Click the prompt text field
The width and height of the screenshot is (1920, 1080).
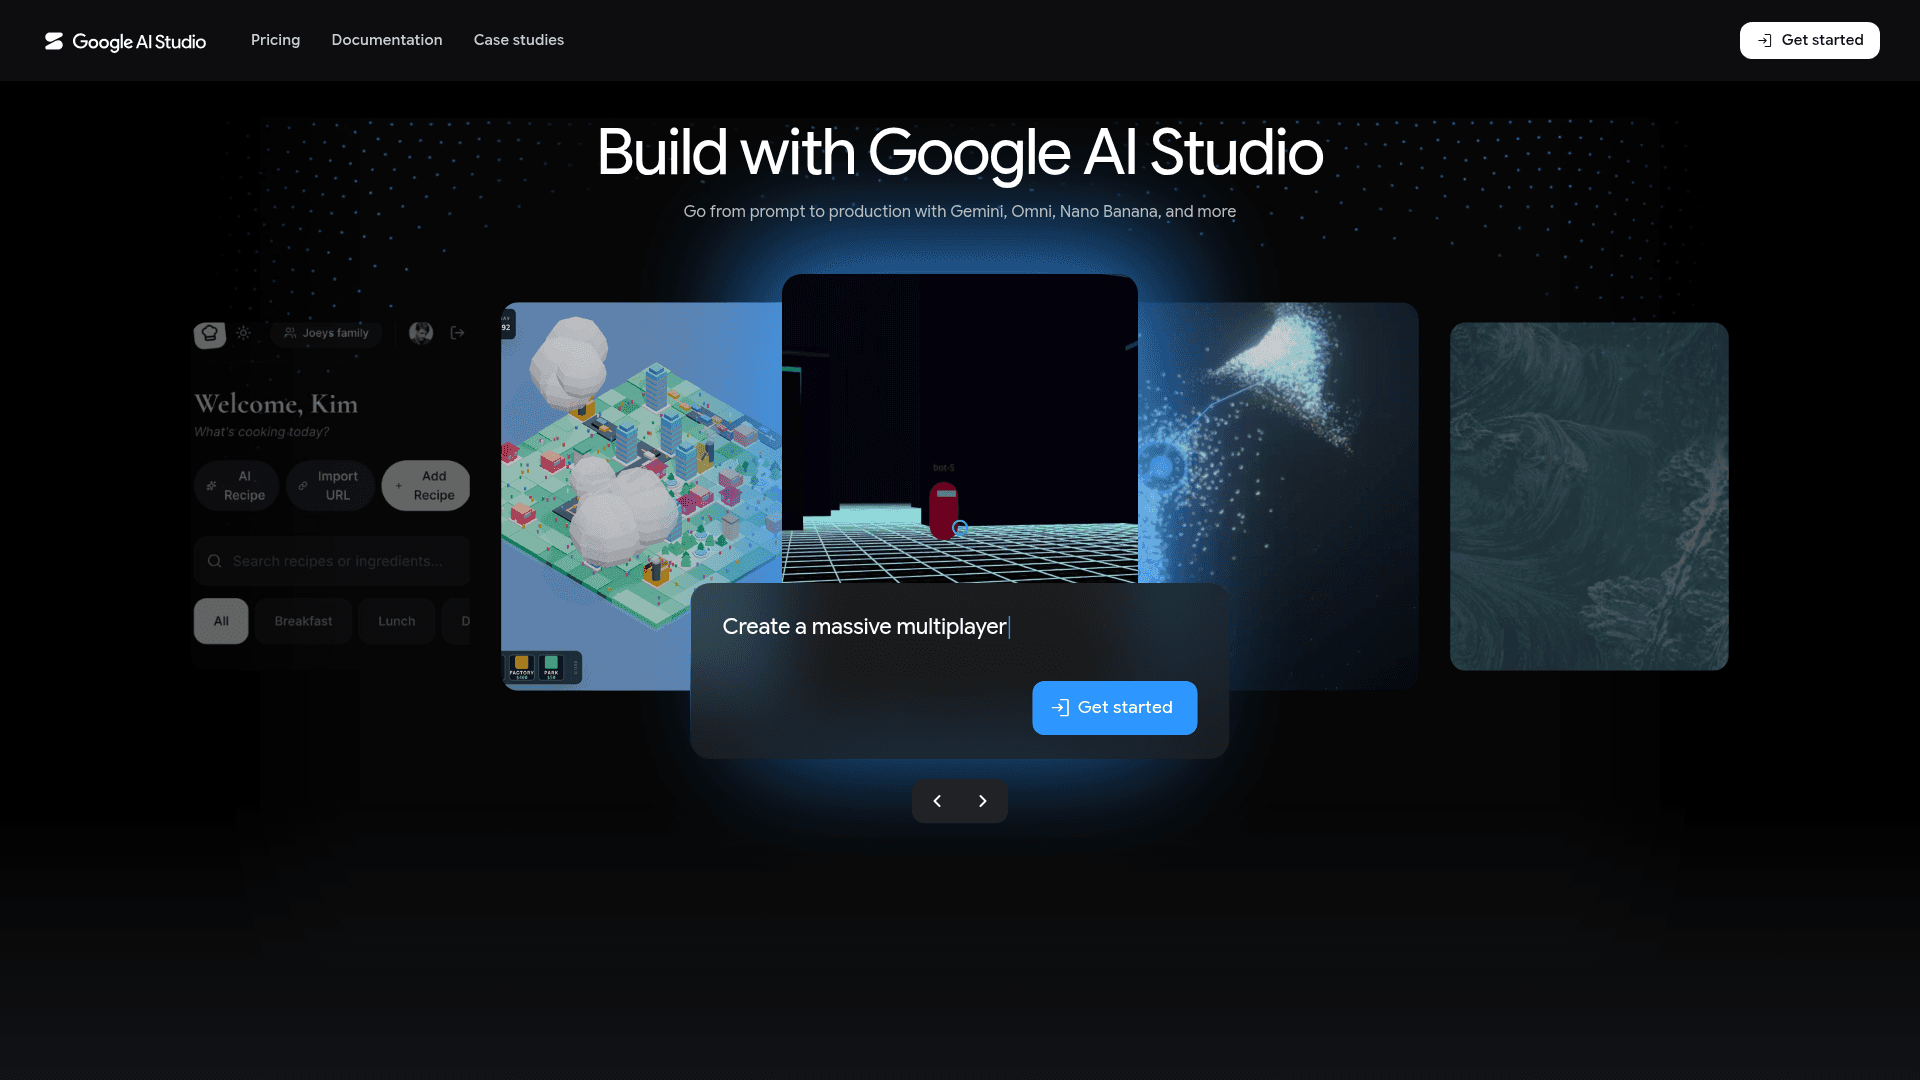[x=960, y=627]
